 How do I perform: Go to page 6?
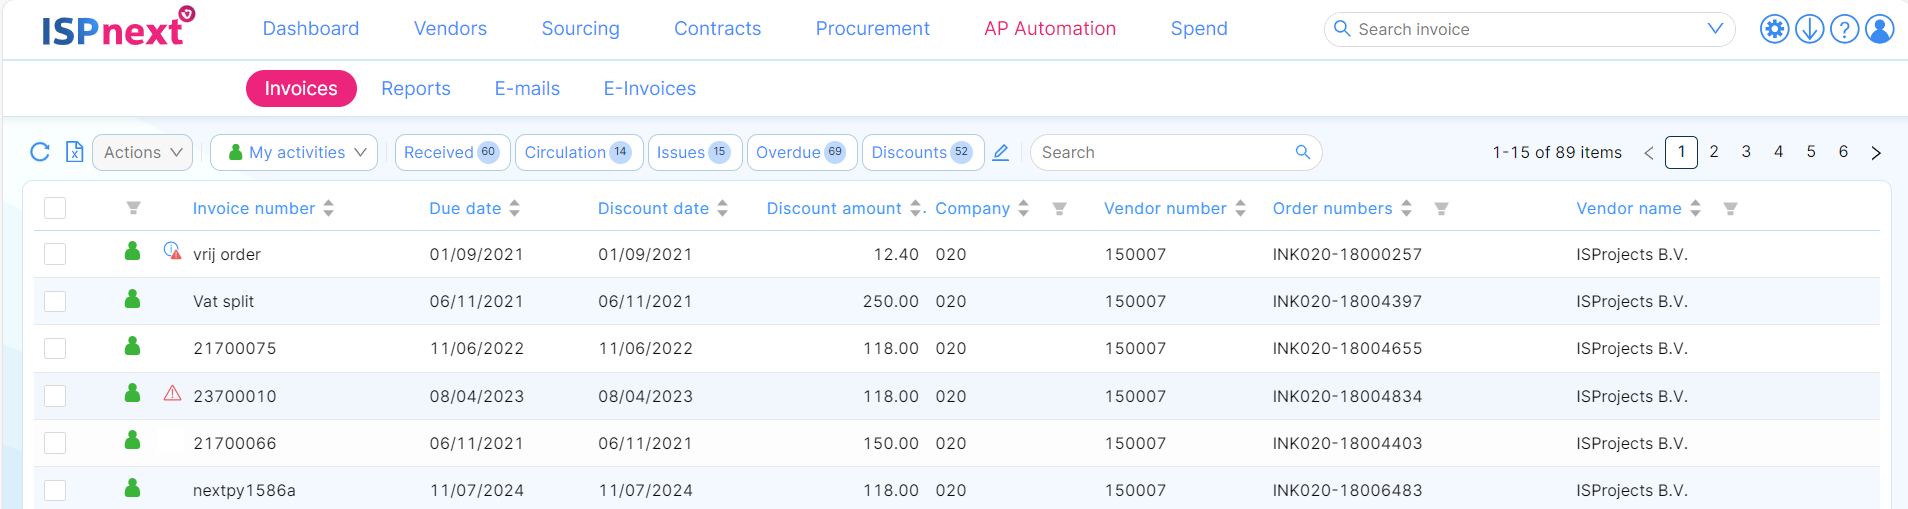[x=1843, y=152]
